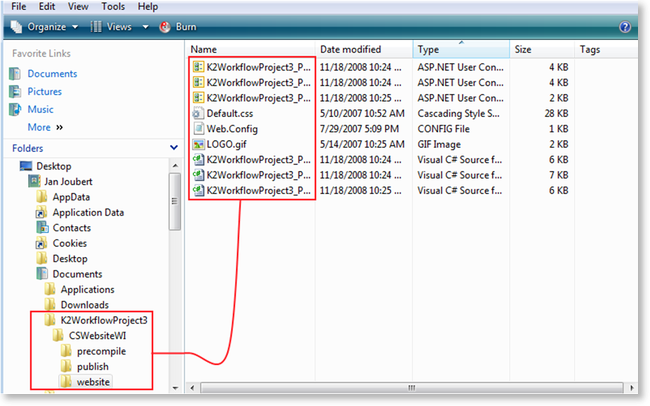Select the website folder

click(x=93, y=382)
